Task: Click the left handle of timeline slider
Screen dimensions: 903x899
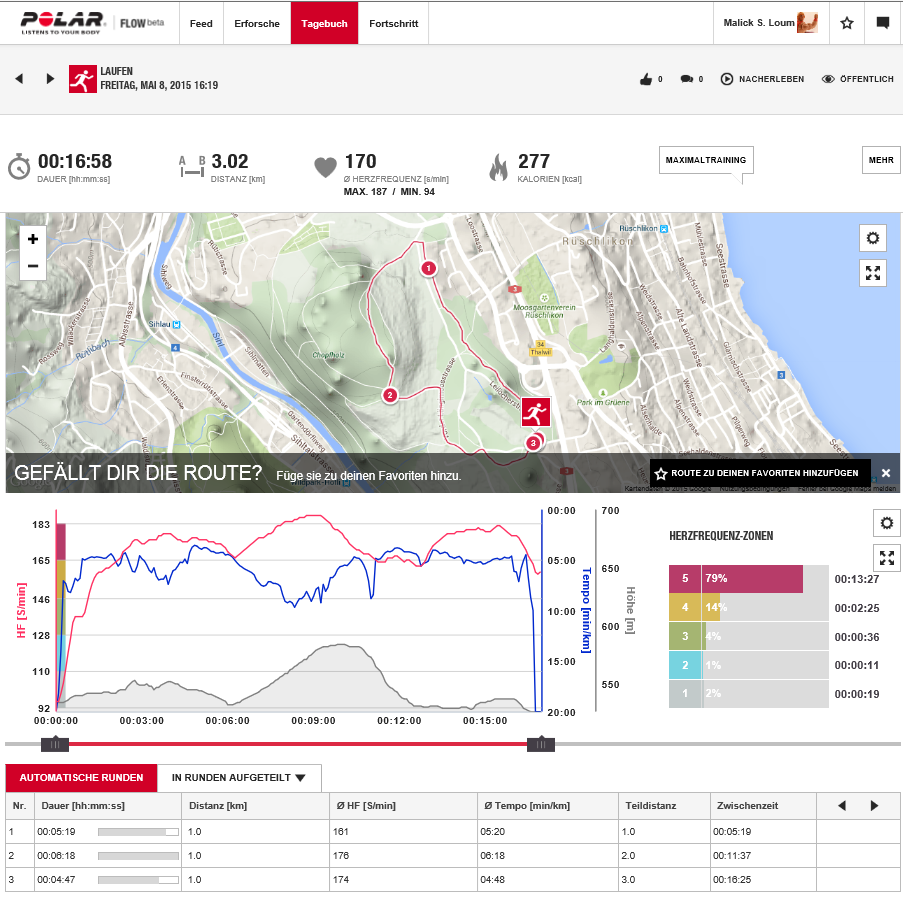Action: click(x=55, y=744)
